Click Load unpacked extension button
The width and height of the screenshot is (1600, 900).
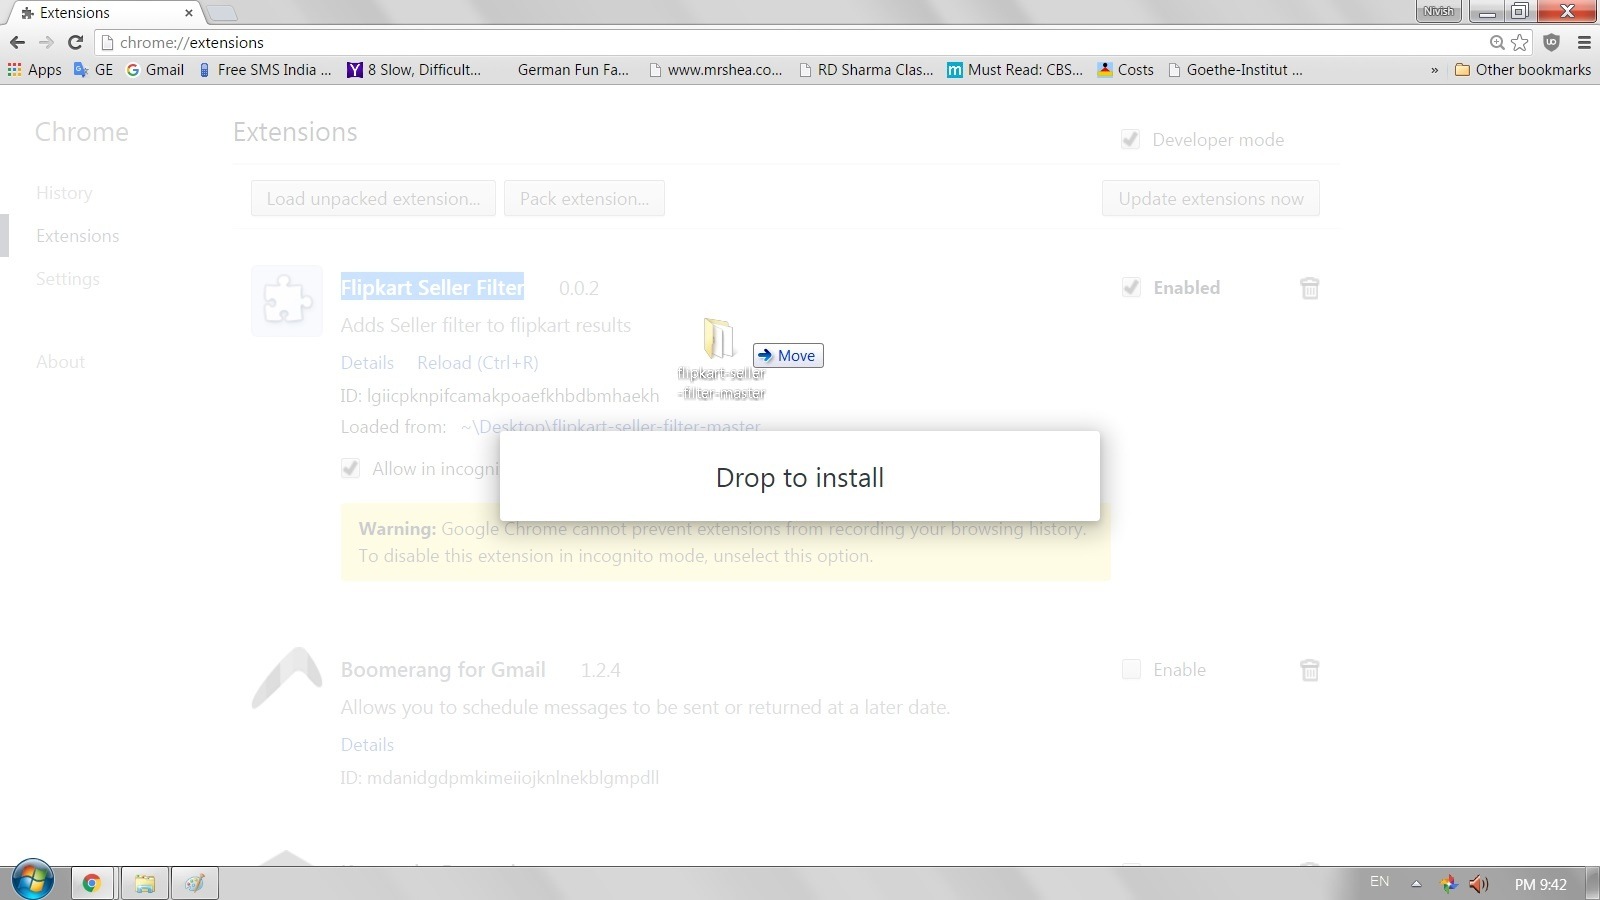pos(373,198)
